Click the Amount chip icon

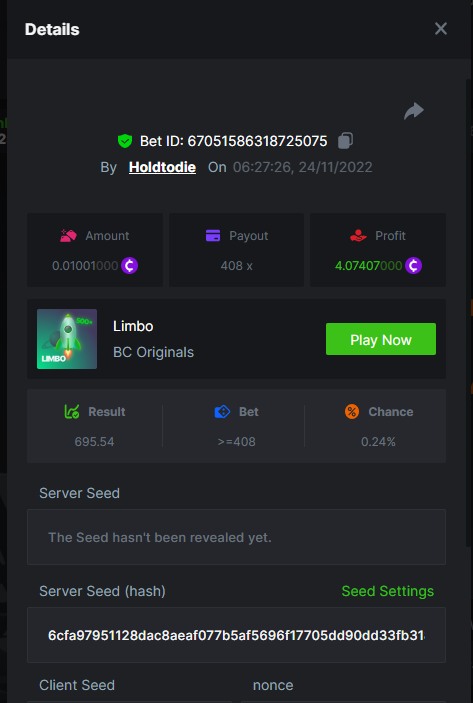pos(69,235)
